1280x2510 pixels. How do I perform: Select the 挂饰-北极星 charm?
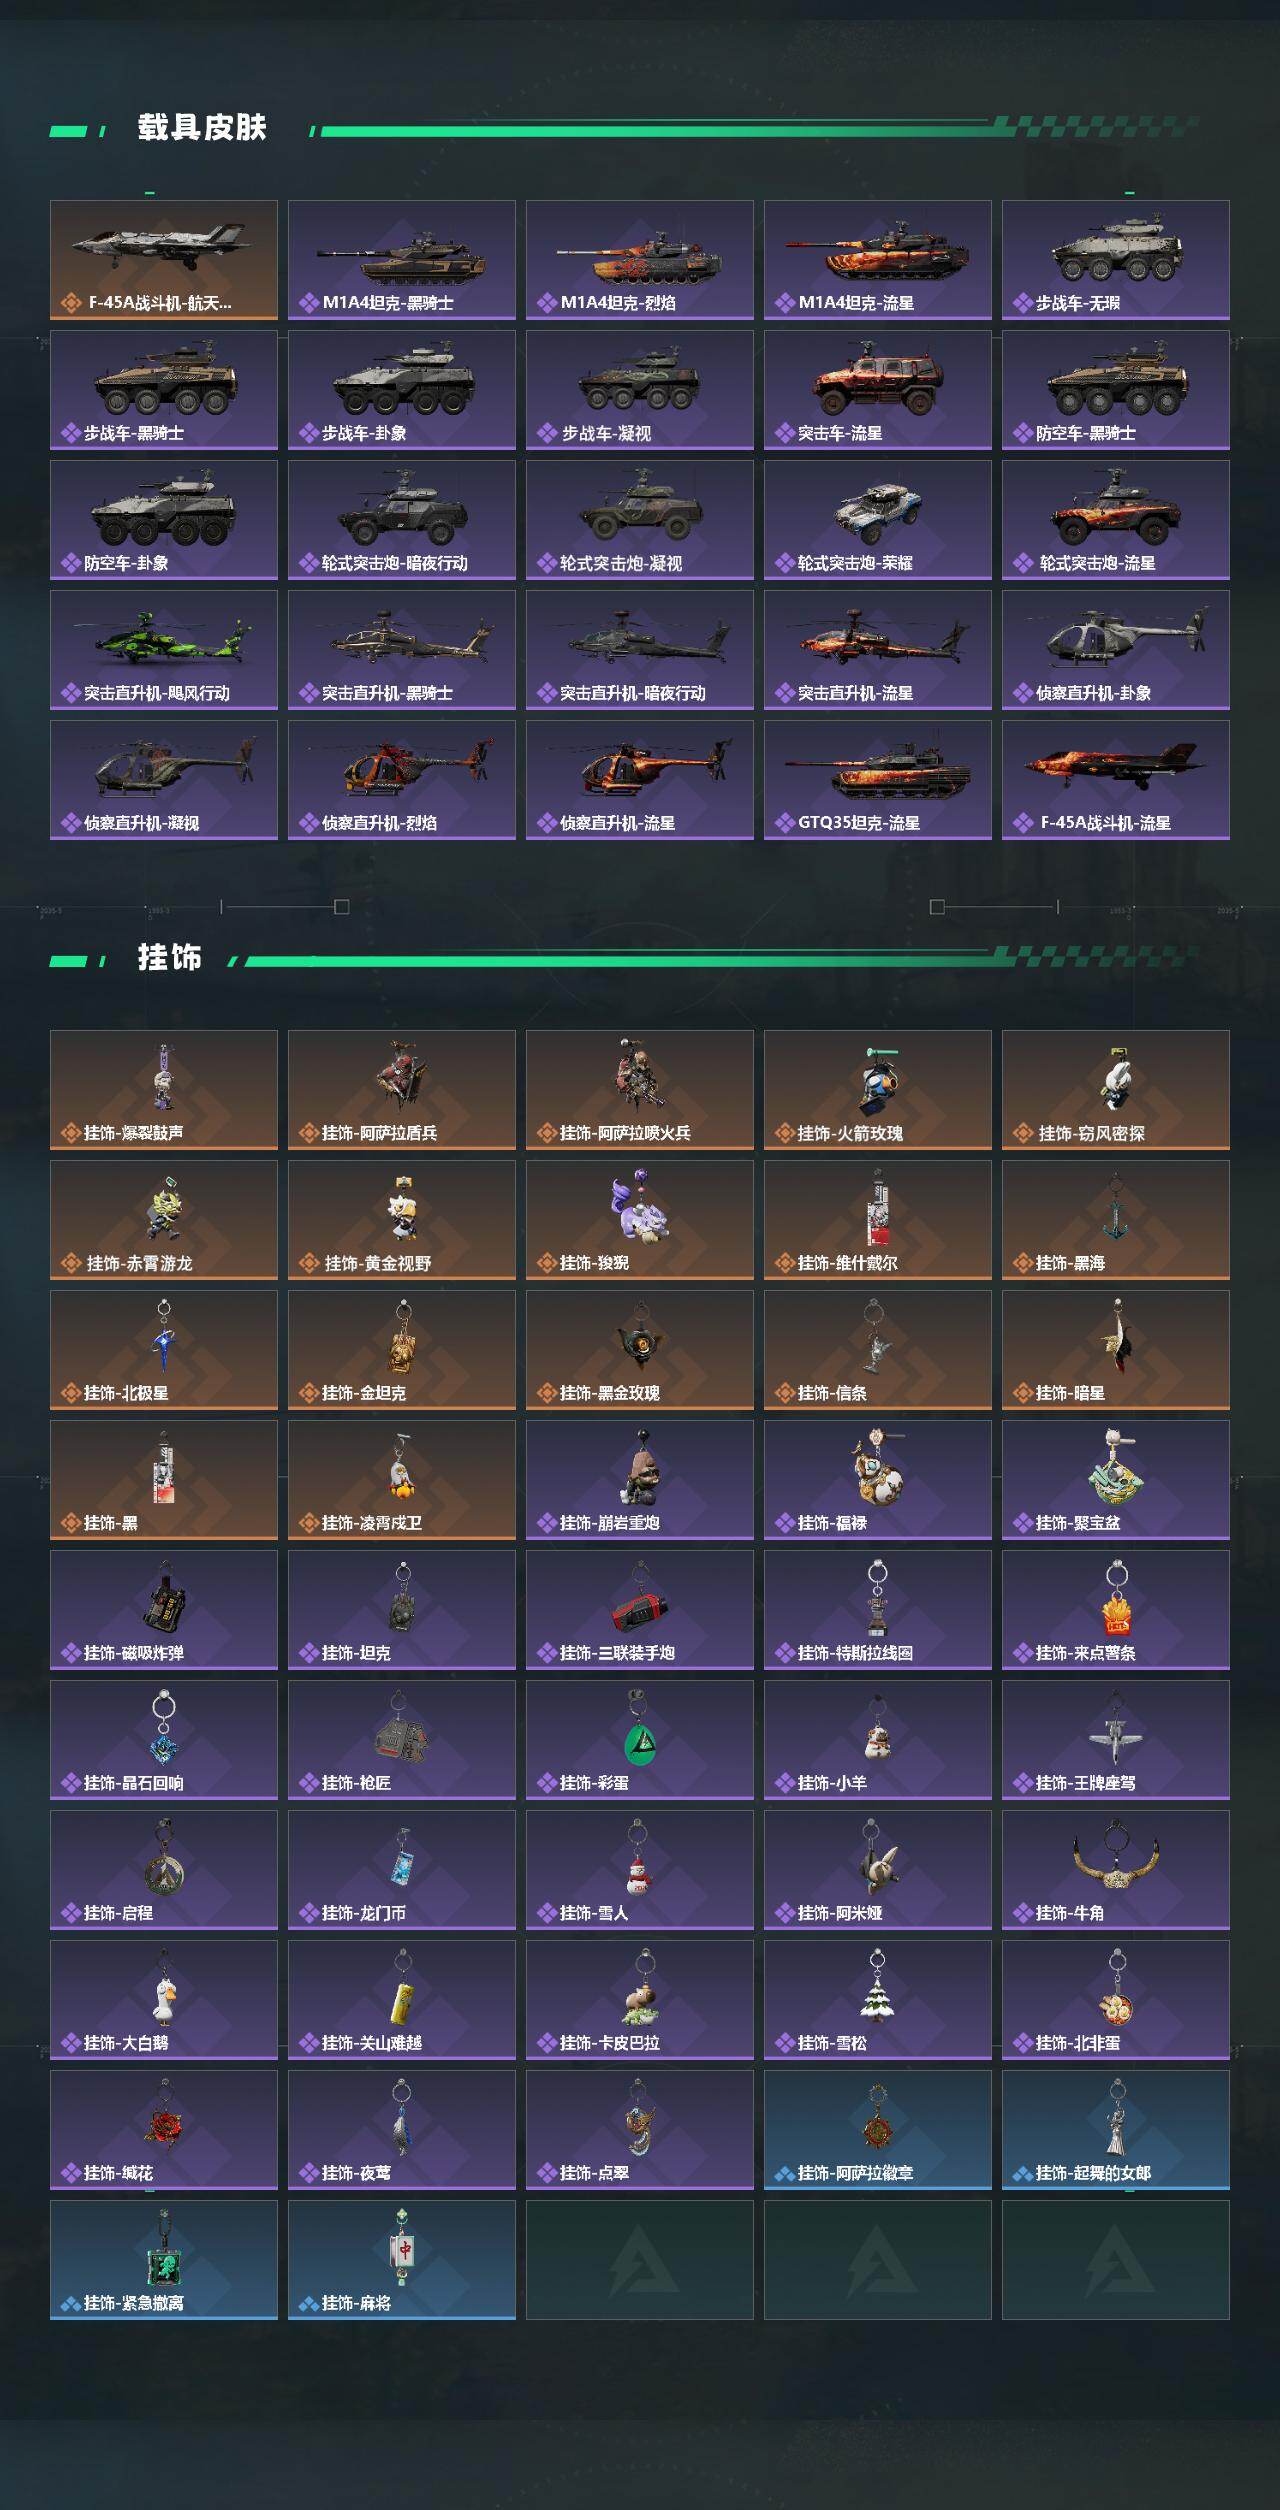(164, 1350)
